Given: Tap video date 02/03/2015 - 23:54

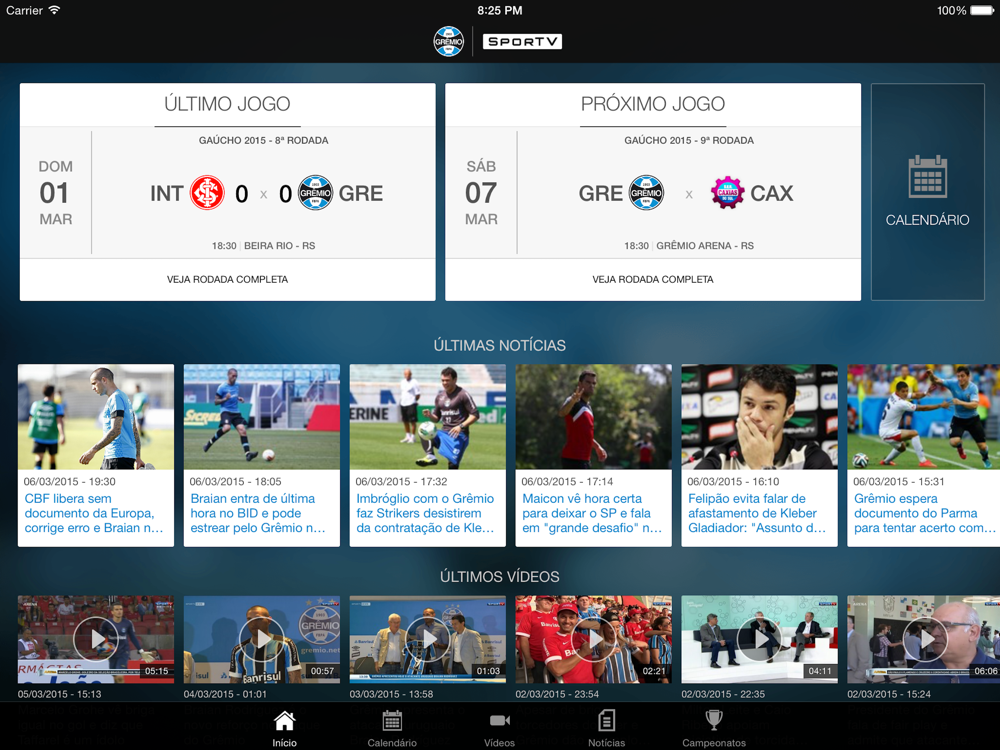Looking at the screenshot, I should pos(557,694).
